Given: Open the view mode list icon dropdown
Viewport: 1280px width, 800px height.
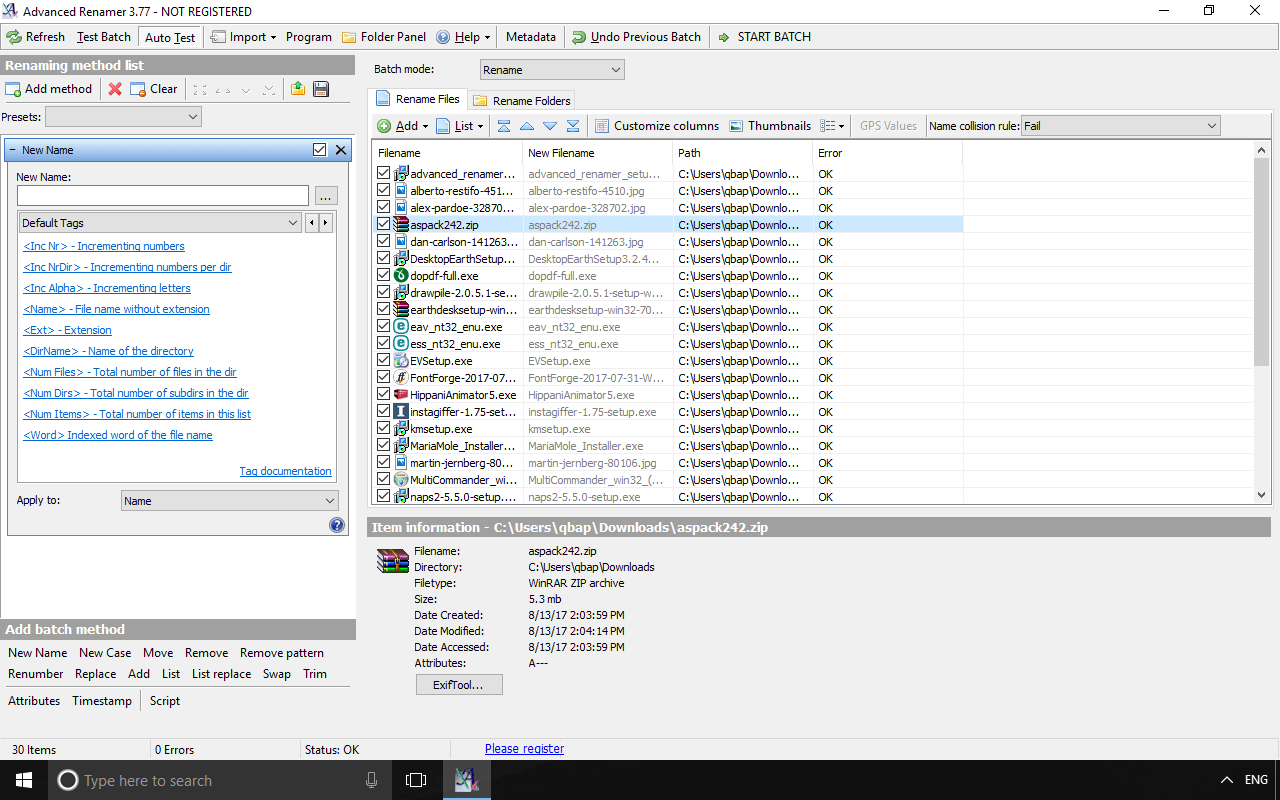Looking at the screenshot, I should click(832, 126).
